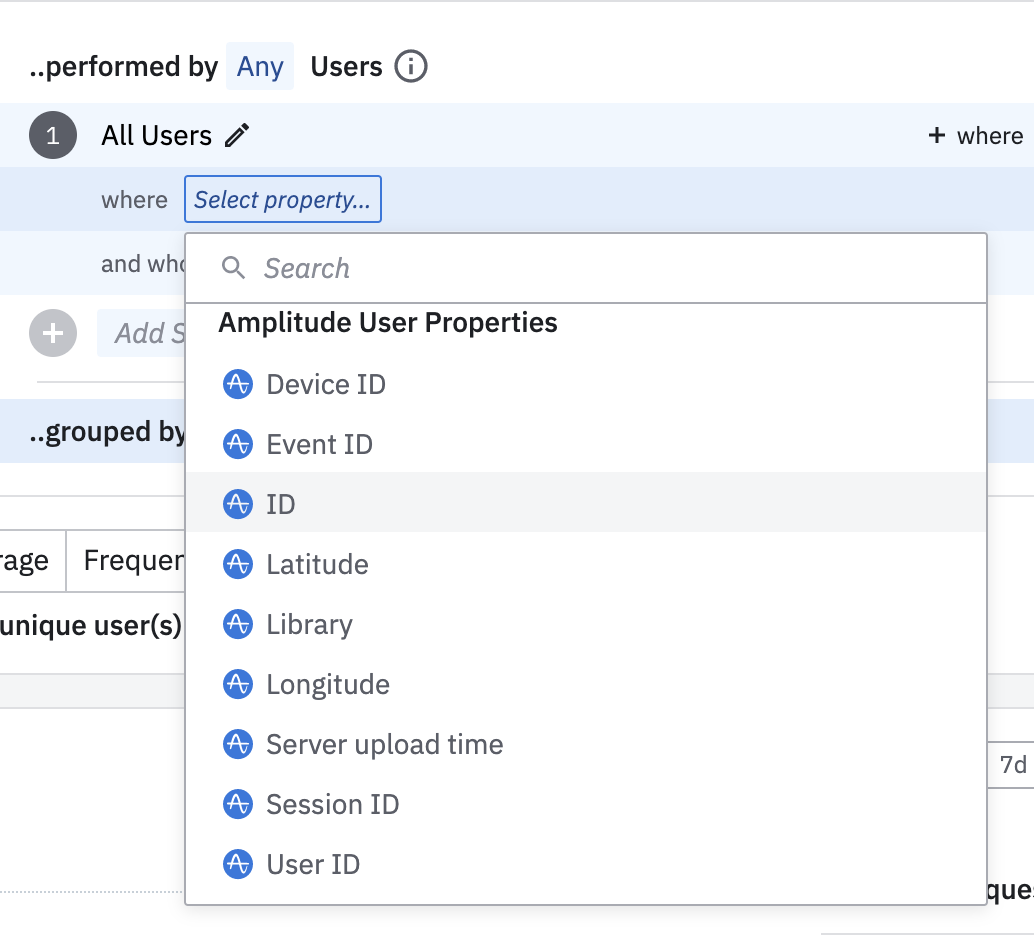Click Amplitude icon beside Session ID

coord(237,804)
